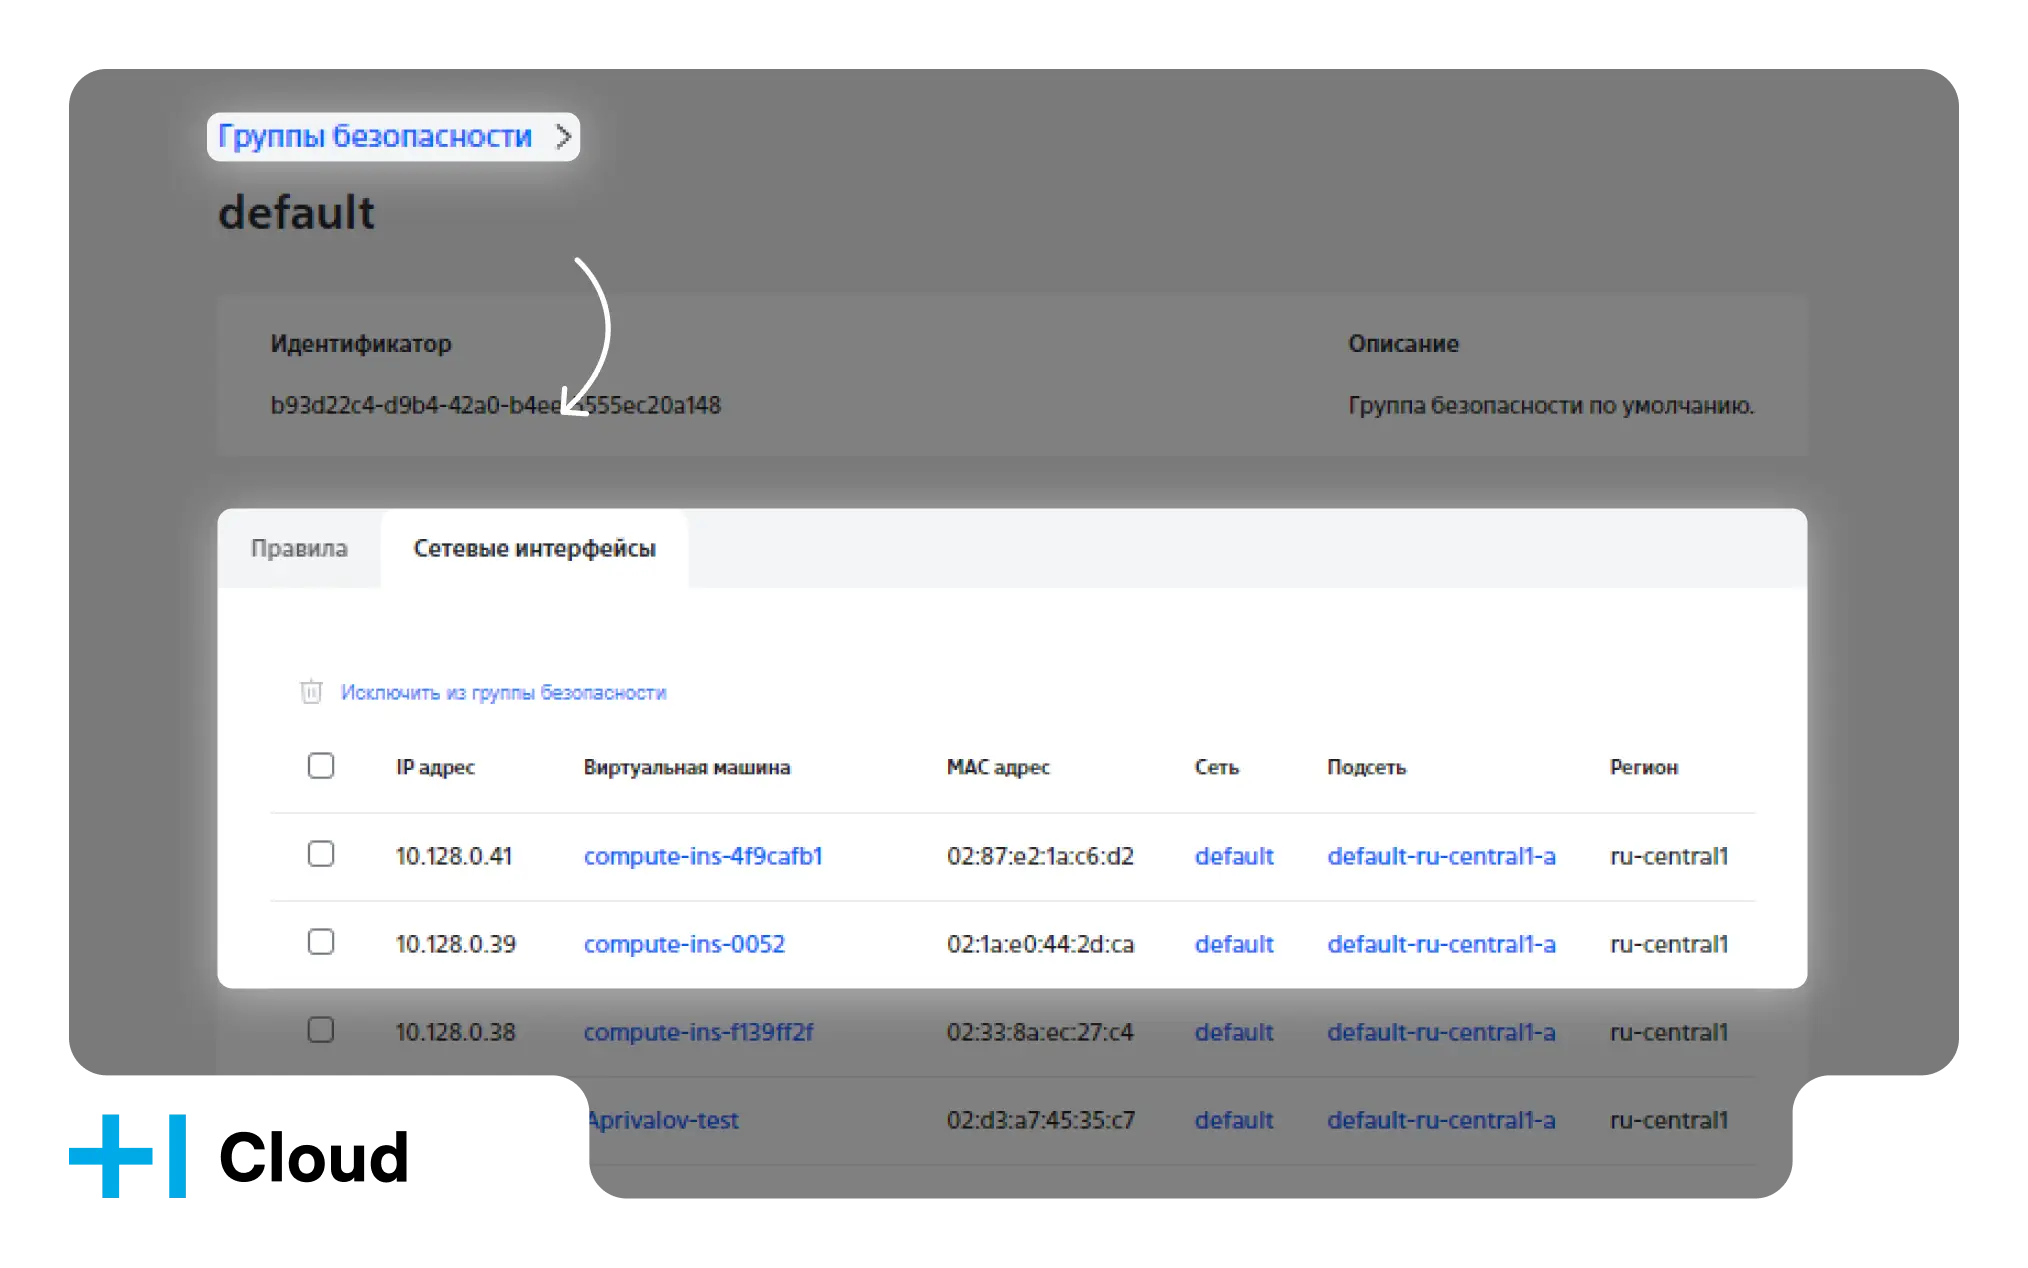This screenshot has height=1268, width=2028.
Task: Click the Сеть column header
Action: click(x=1217, y=767)
